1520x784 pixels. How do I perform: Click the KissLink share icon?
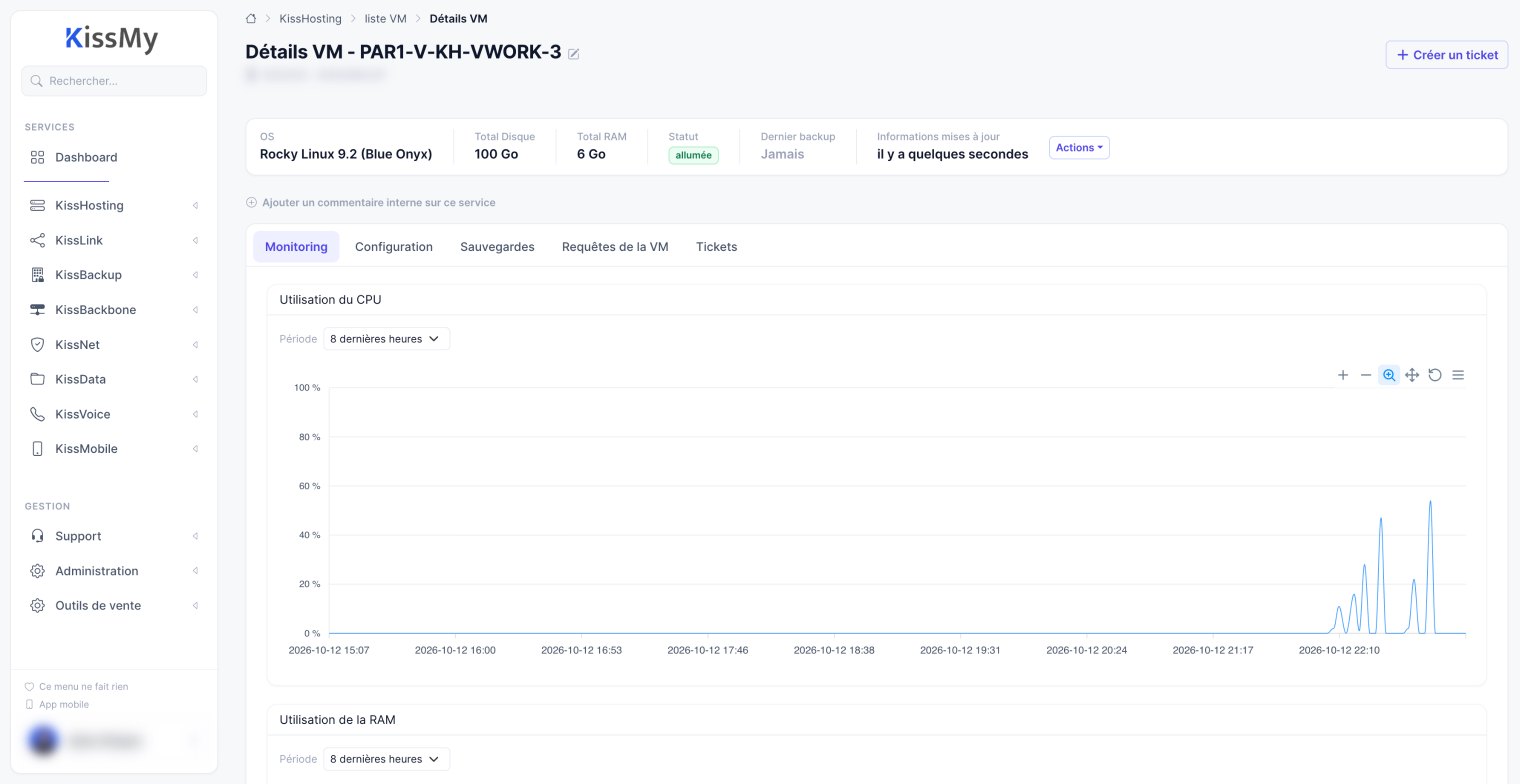point(38,241)
